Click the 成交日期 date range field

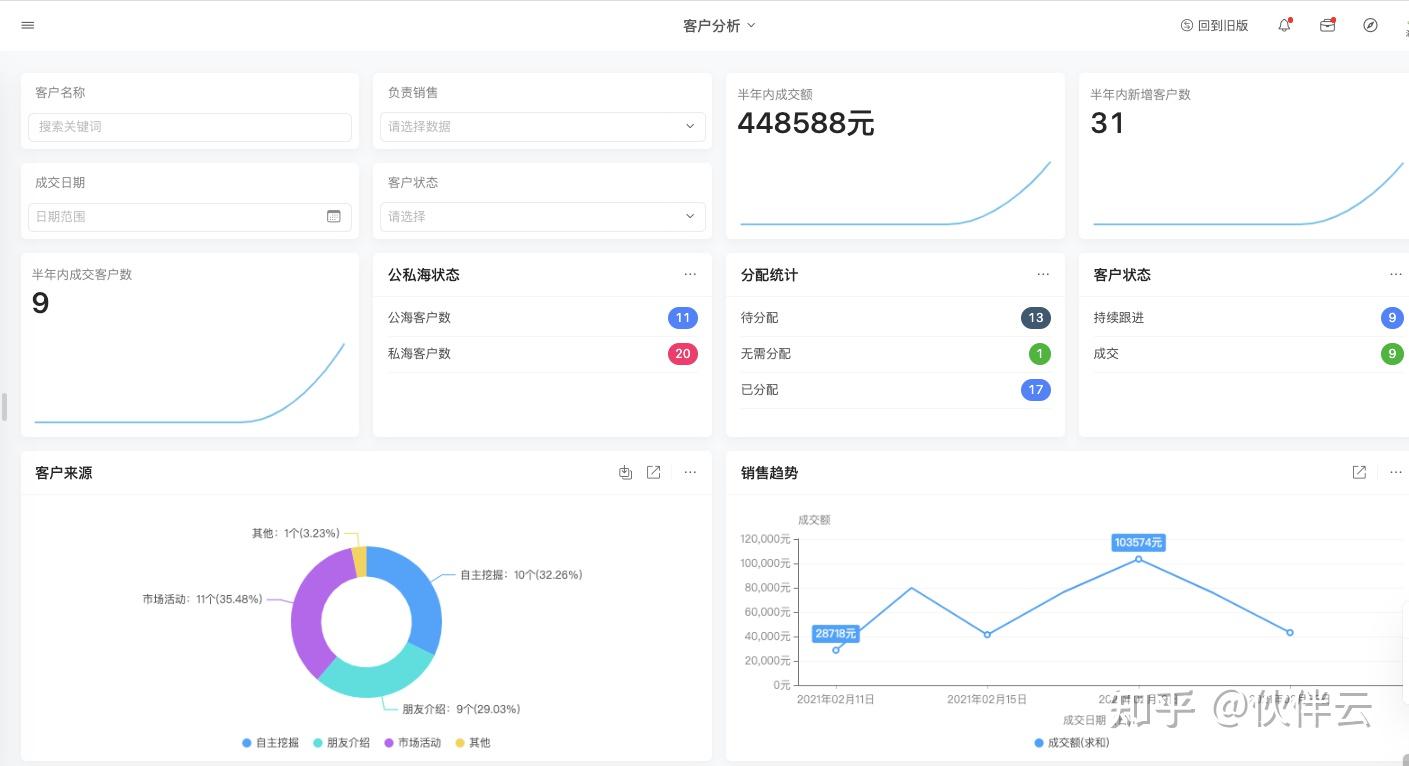click(x=190, y=216)
